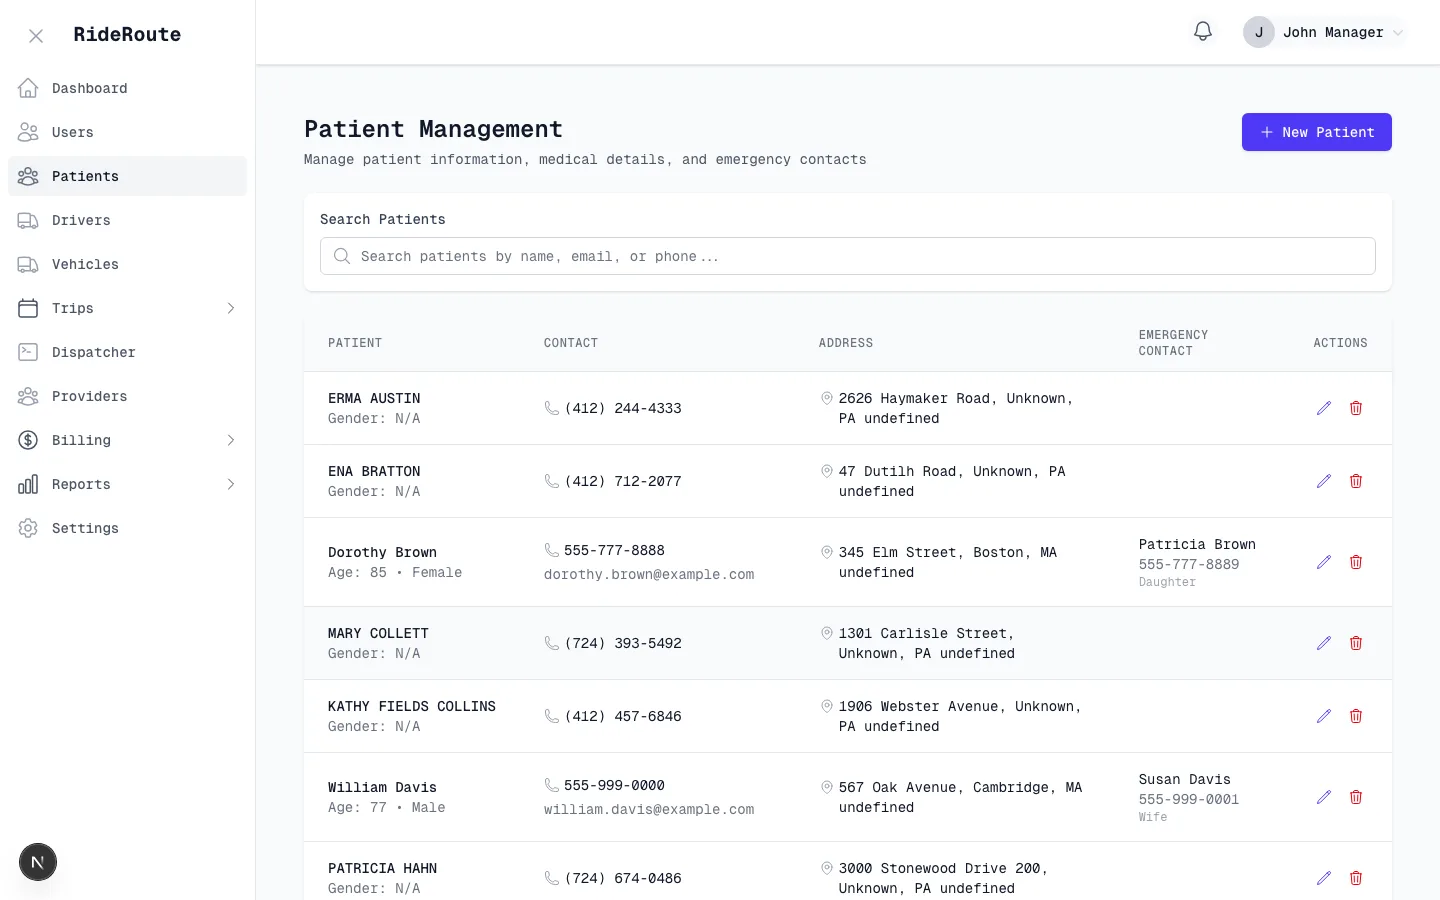Click the New Patient button

(1317, 132)
